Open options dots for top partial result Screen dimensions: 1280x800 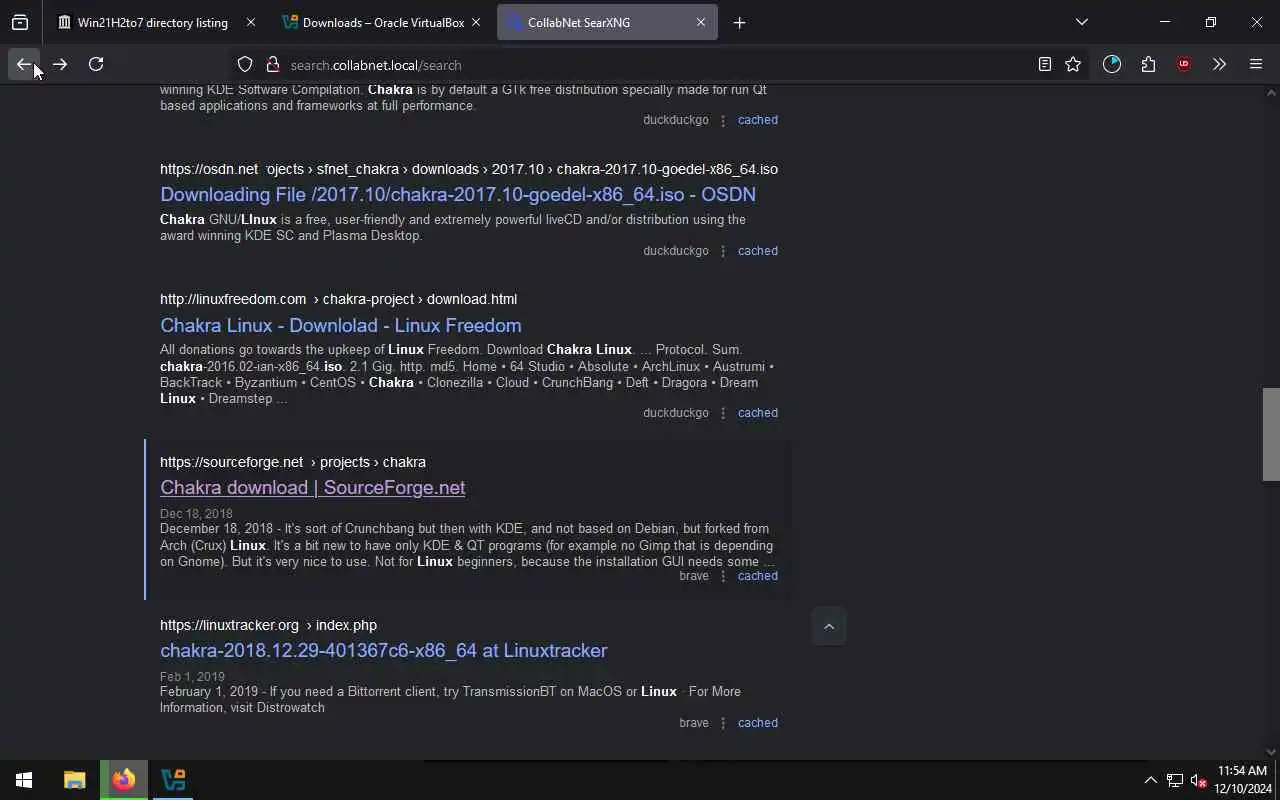coord(723,120)
